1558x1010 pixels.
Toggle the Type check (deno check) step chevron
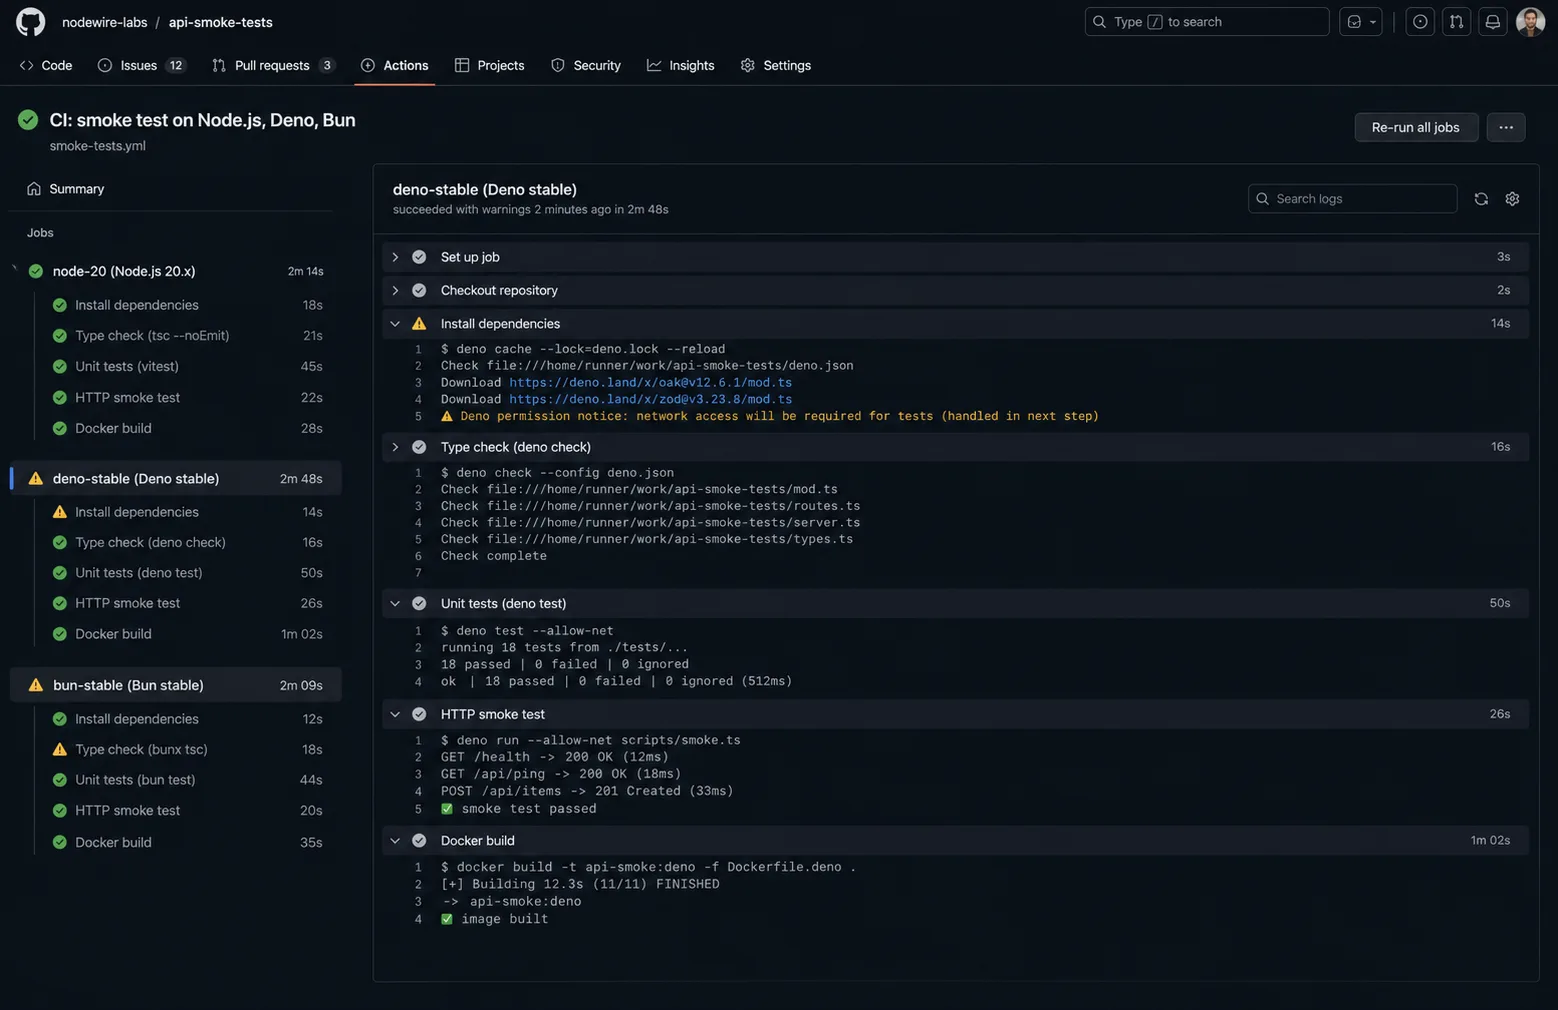pyautogui.click(x=395, y=447)
